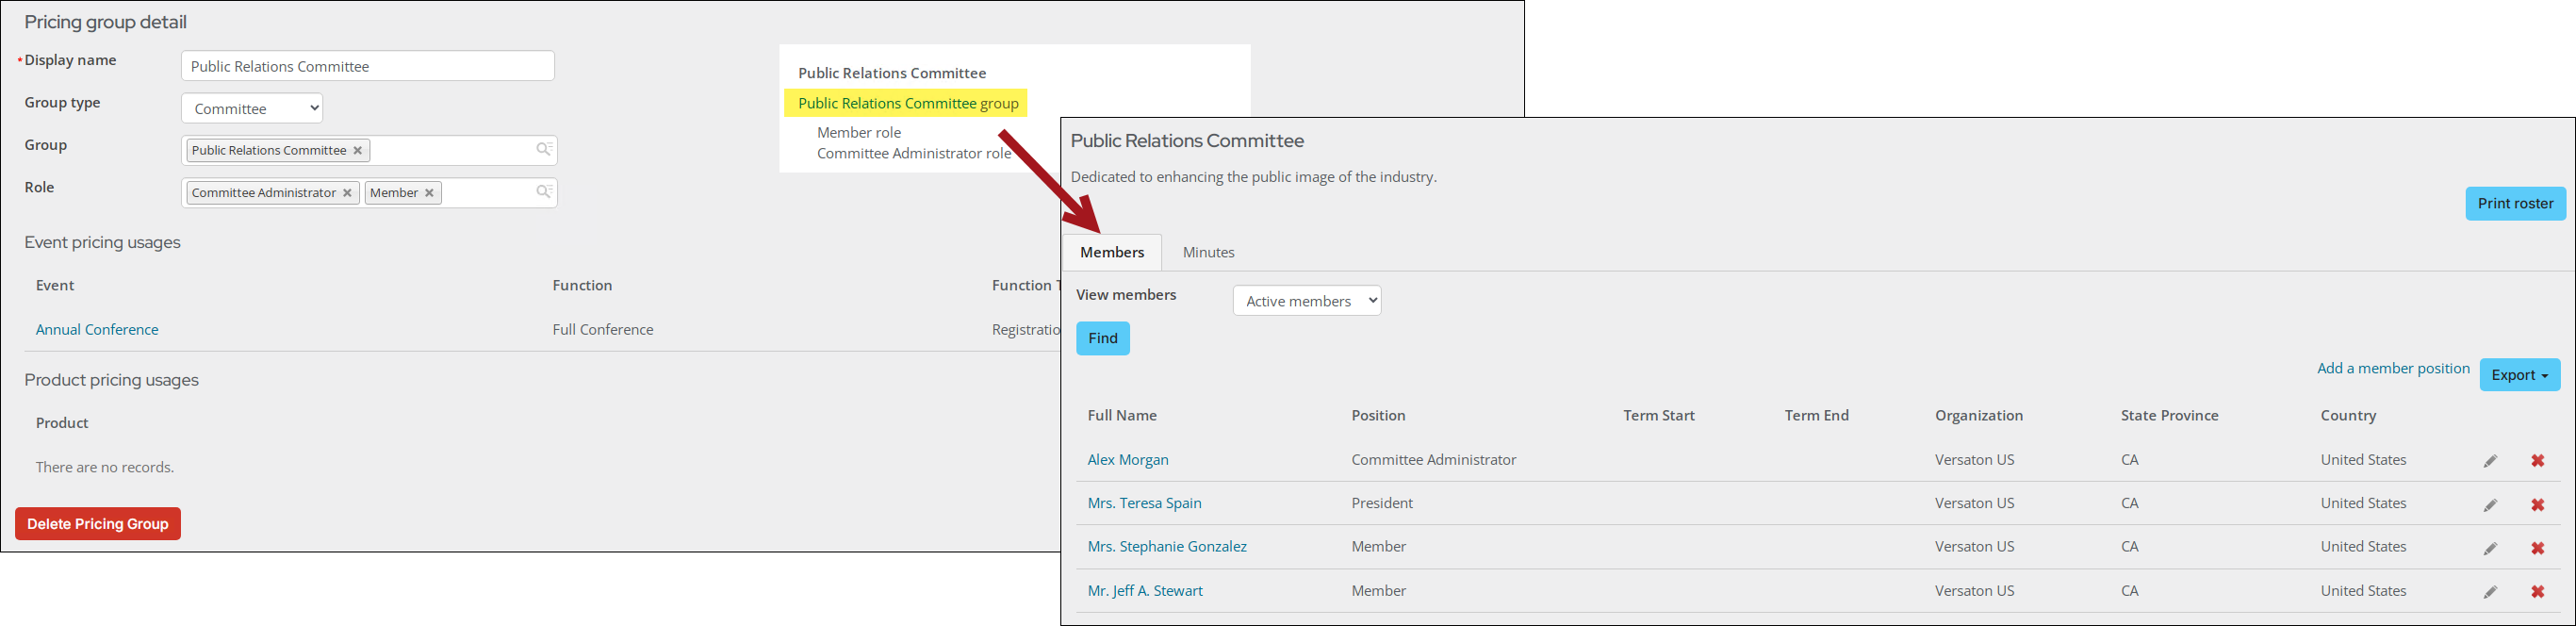
Task: Open the Role field lookup search icon
Action: [544, 192]
